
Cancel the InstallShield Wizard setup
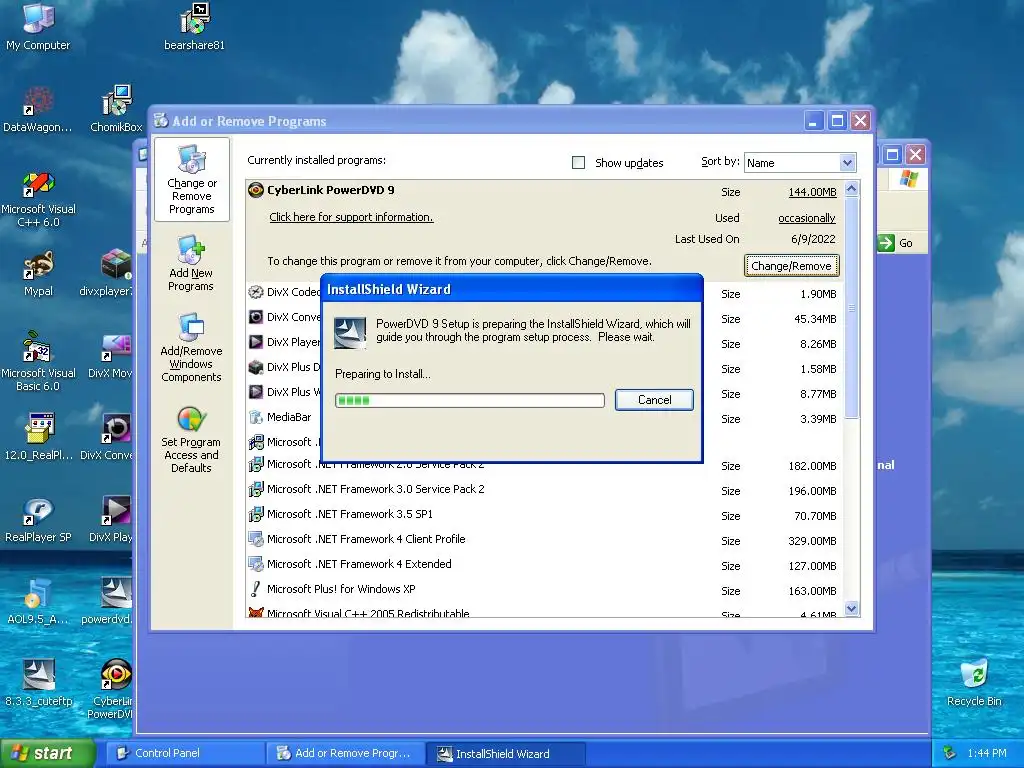click(x=654, y=400)
